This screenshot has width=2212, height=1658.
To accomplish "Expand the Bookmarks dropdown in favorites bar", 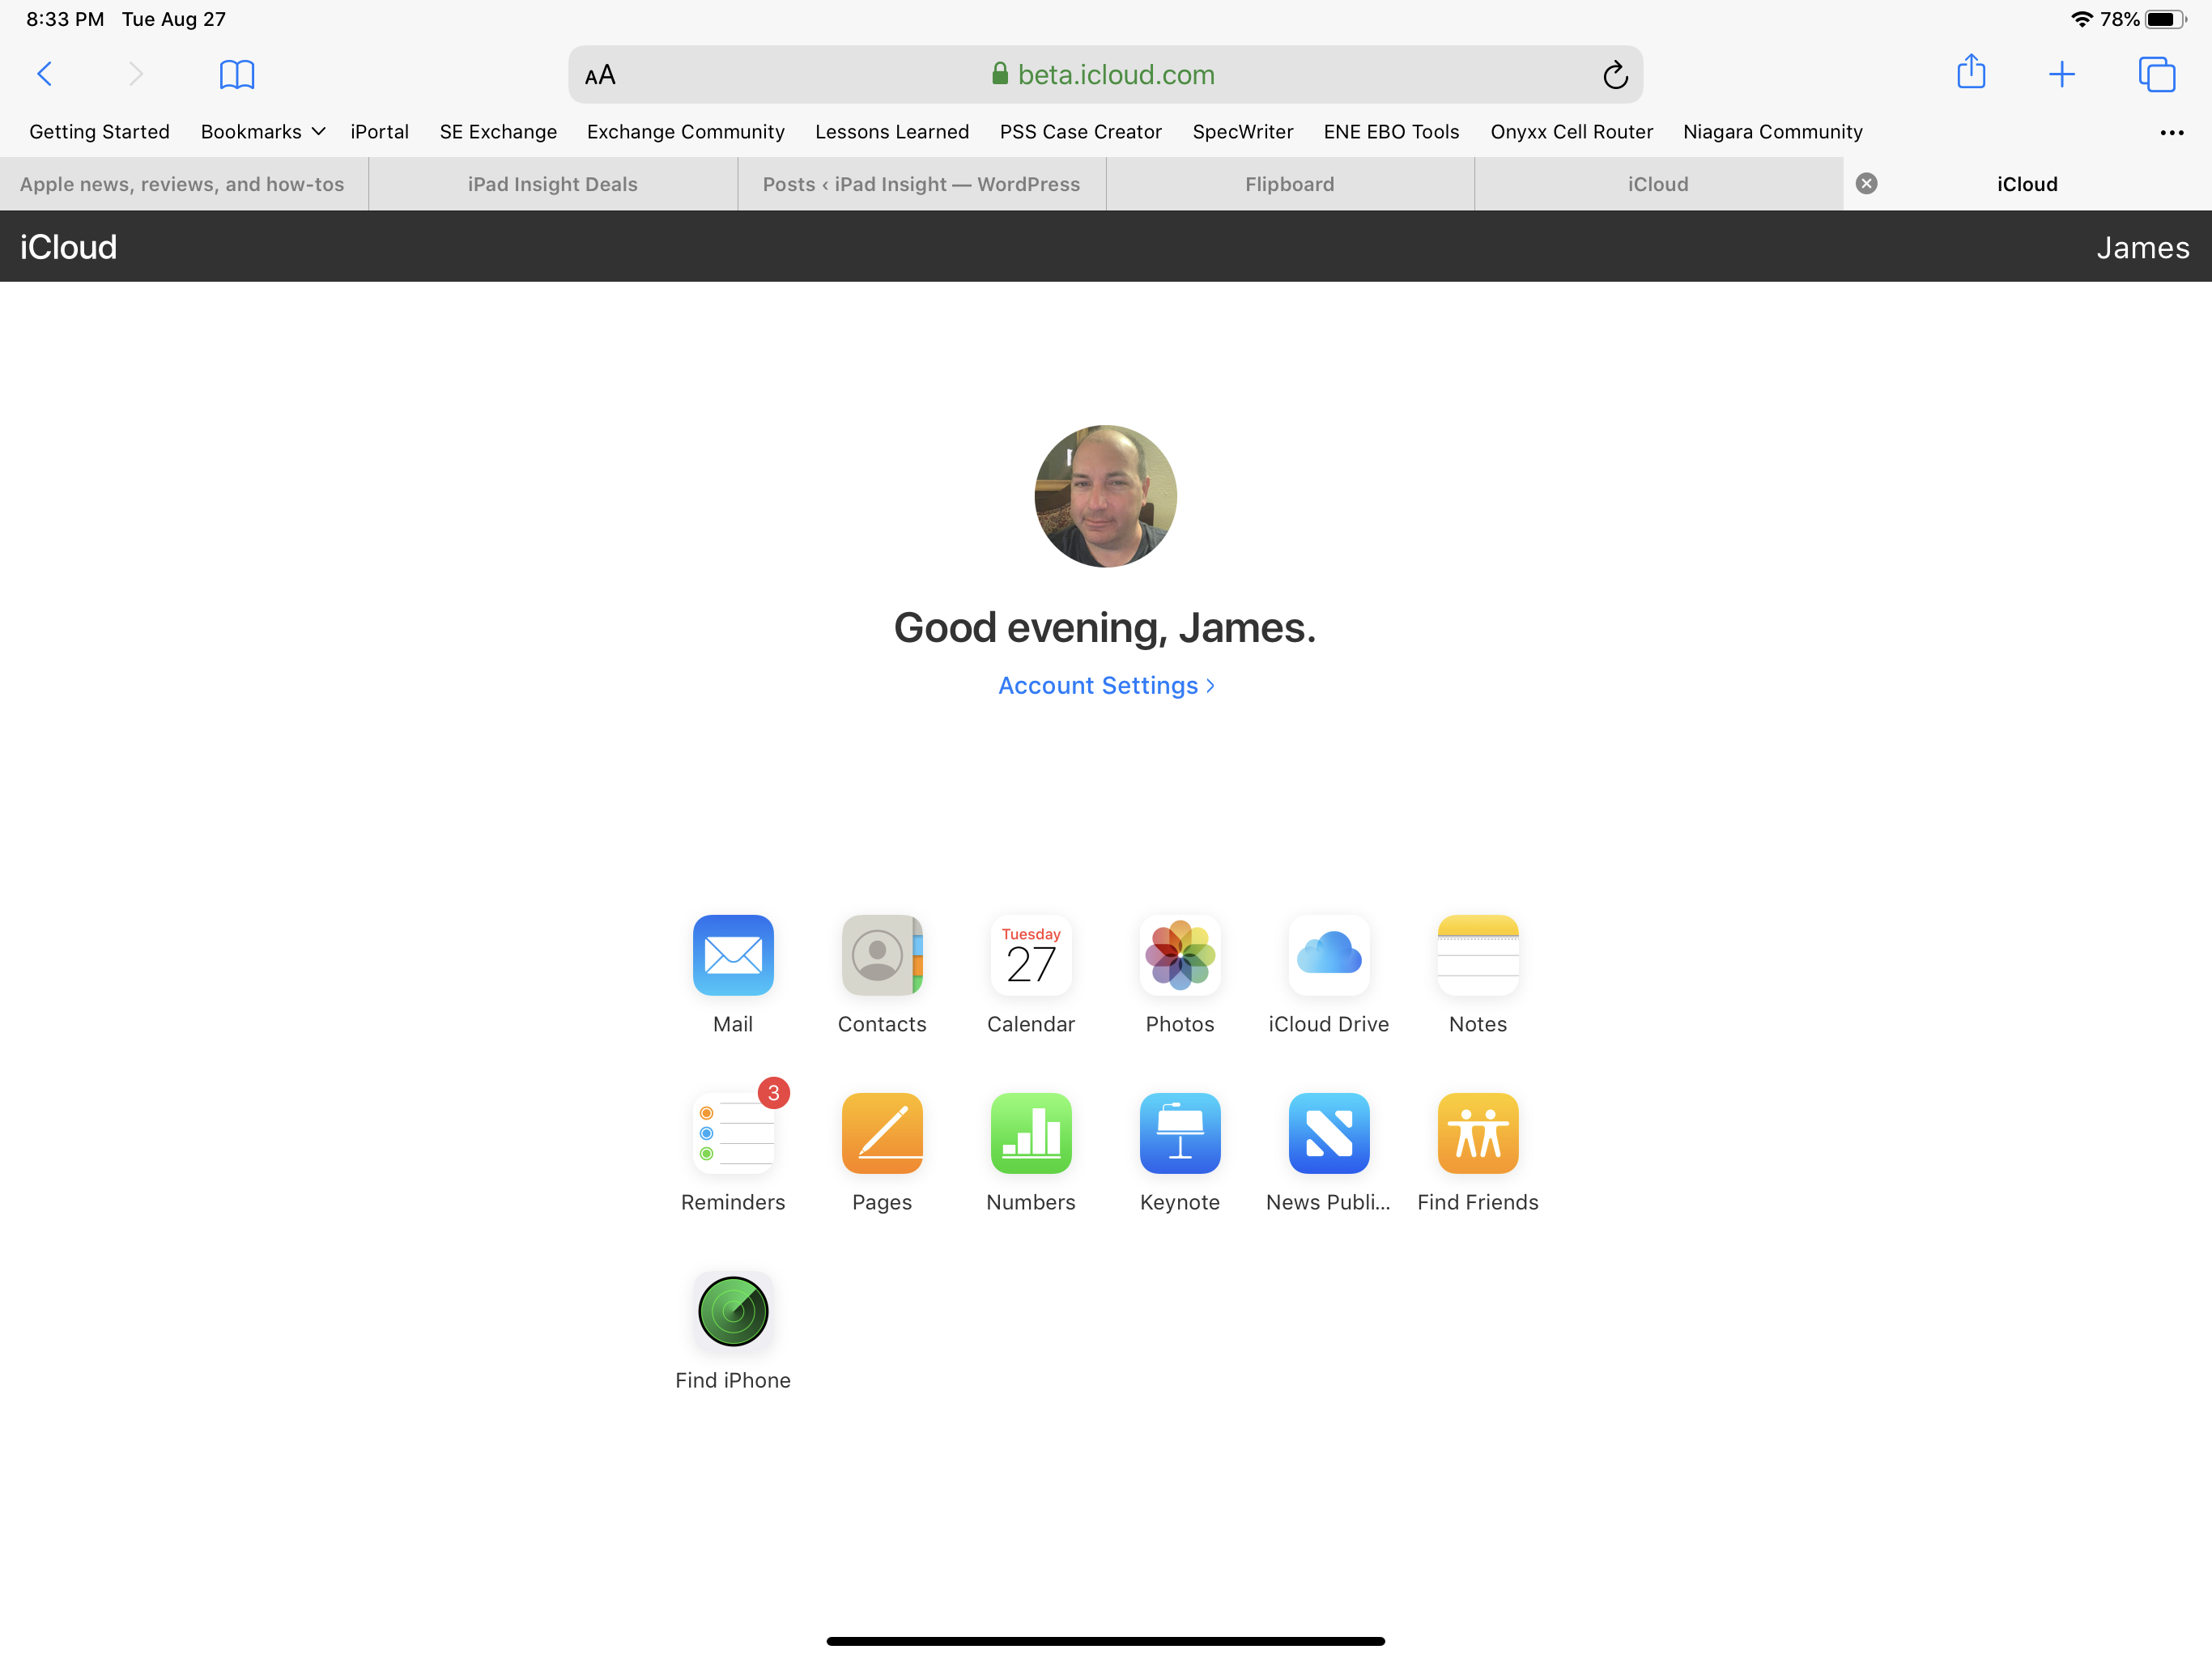I will tap(262, 131).
